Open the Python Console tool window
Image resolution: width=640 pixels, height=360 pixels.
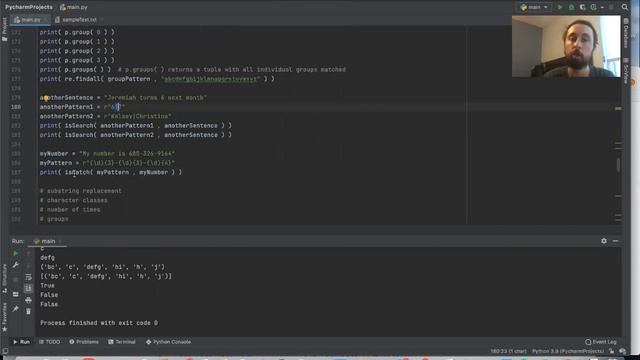tap(168, 342)
